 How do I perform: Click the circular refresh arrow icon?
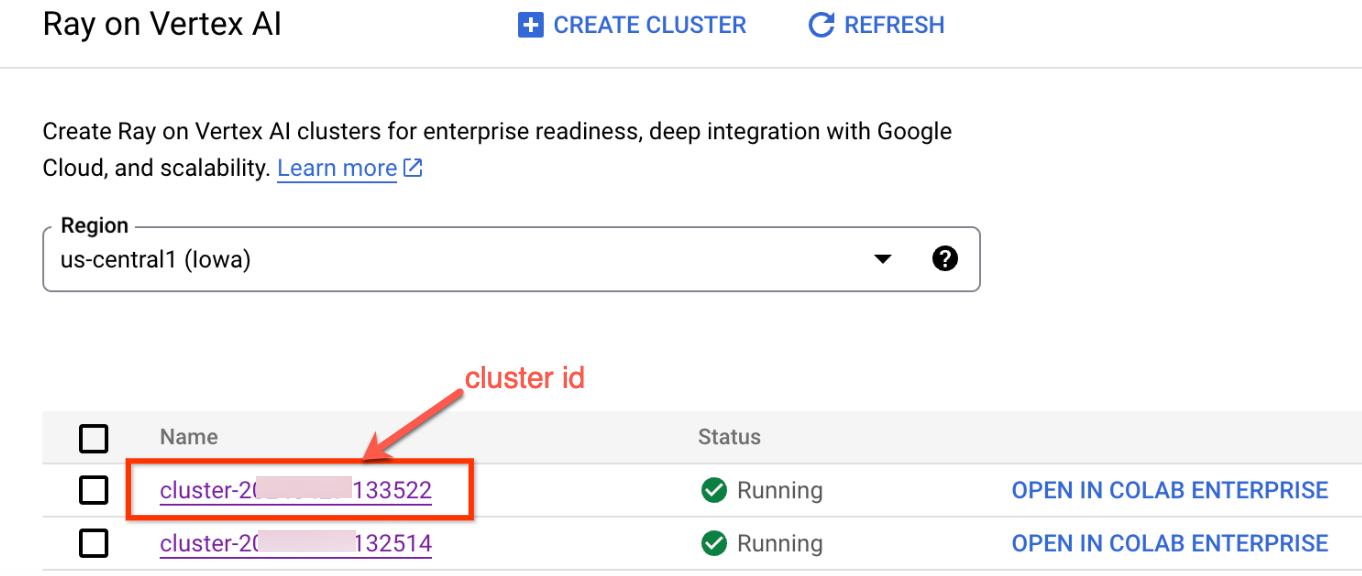pos(821,25)
